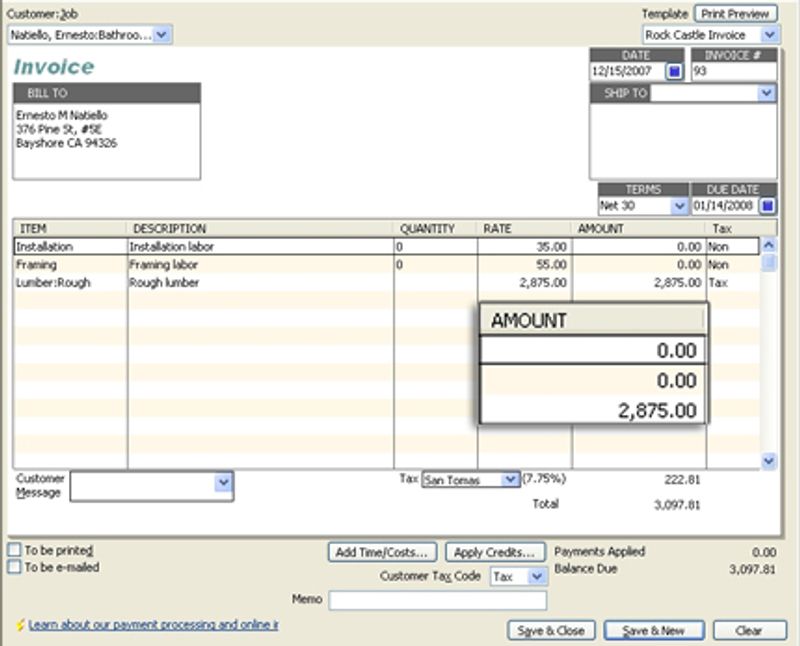The height and width of the screenshot is (646, 800).
Task: Expand the Customer:Job dropdown
Action: point(163,35)
